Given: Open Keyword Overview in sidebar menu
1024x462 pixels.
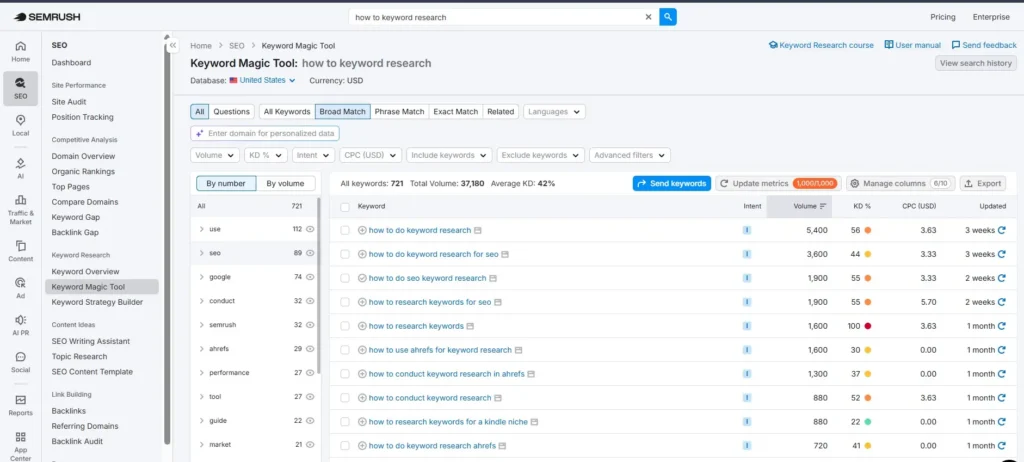Looking at the screenshot, I should click(x=86, y=271).
